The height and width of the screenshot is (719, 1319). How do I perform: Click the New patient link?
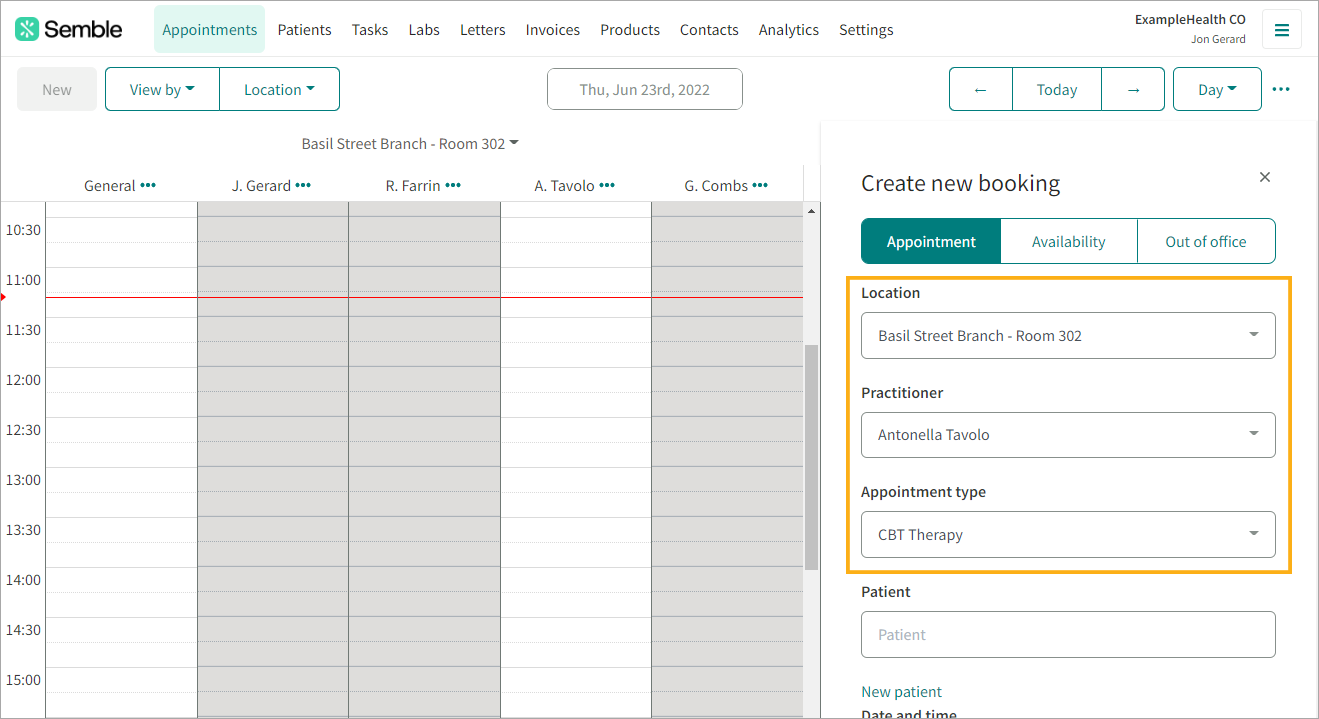[x=901, y=692]
